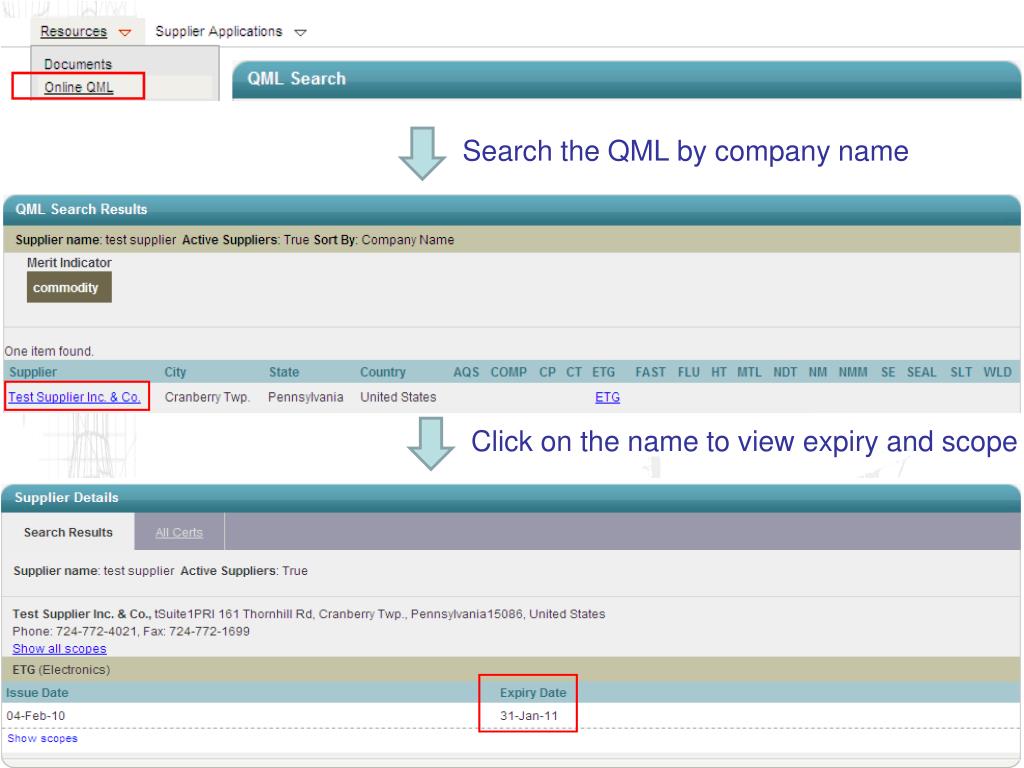Screen dimensions: 1024x768
Task: Click the Cranberry Twp. city cell
Action: pos(207,397)
